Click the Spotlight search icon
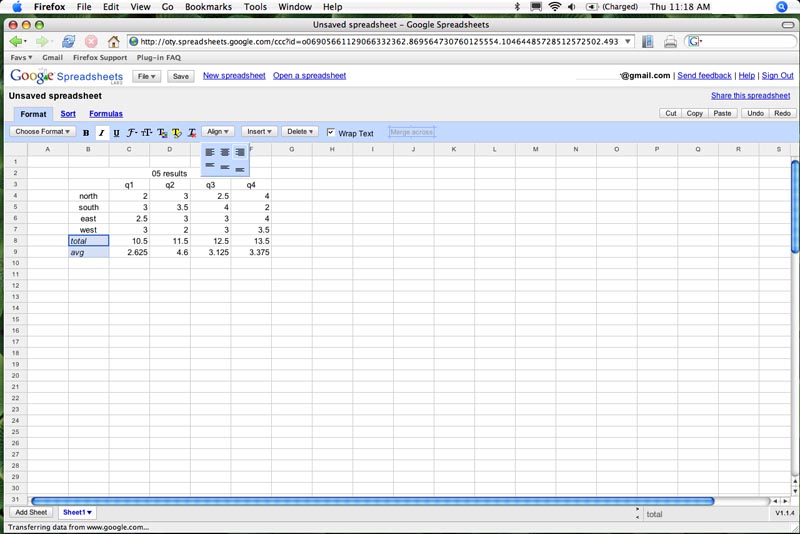The width and height of the screenshot is (800, 534). 782,7
